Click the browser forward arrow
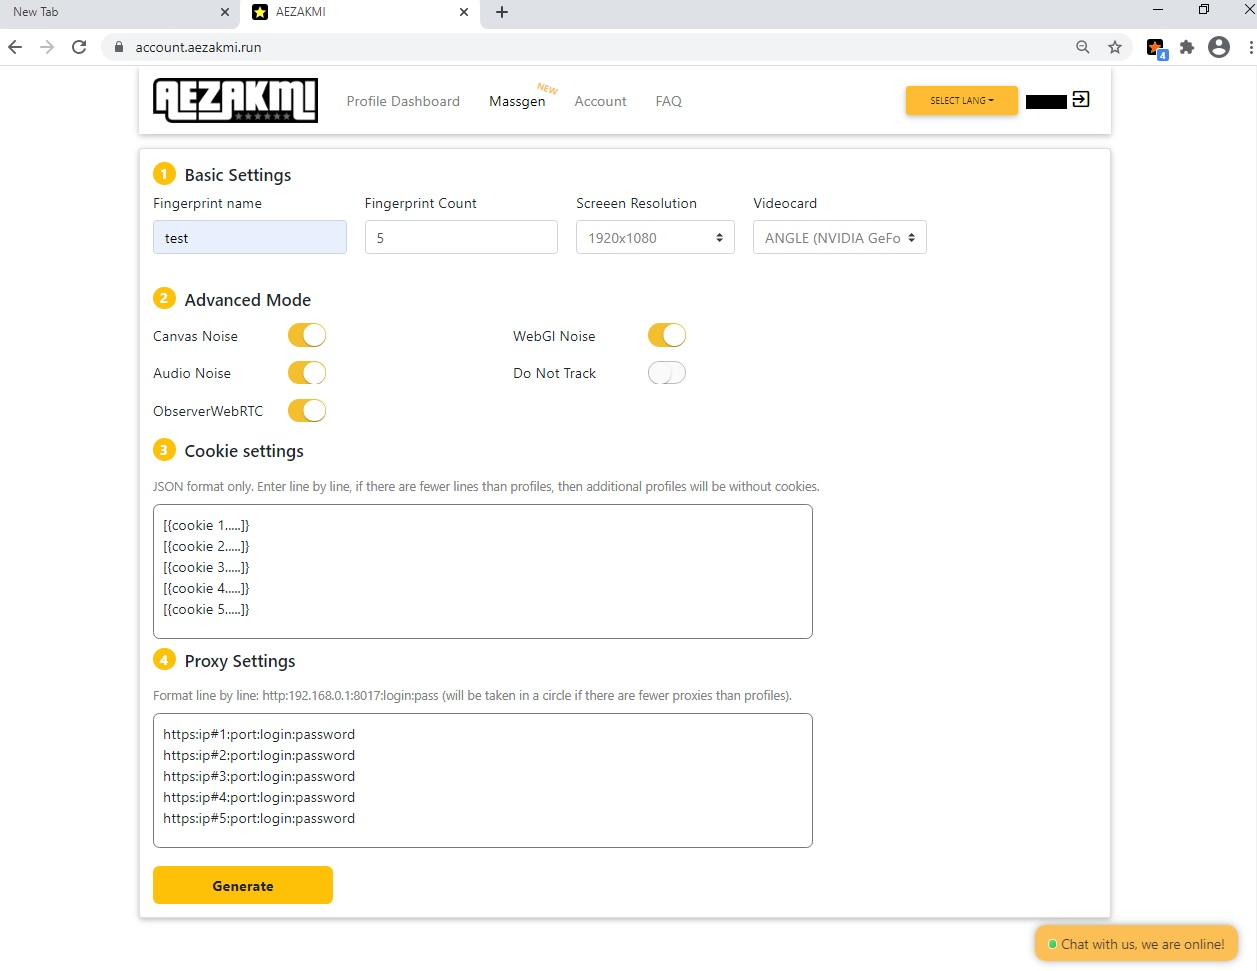This screenshot has width=1257, height=971. (47, 47)
